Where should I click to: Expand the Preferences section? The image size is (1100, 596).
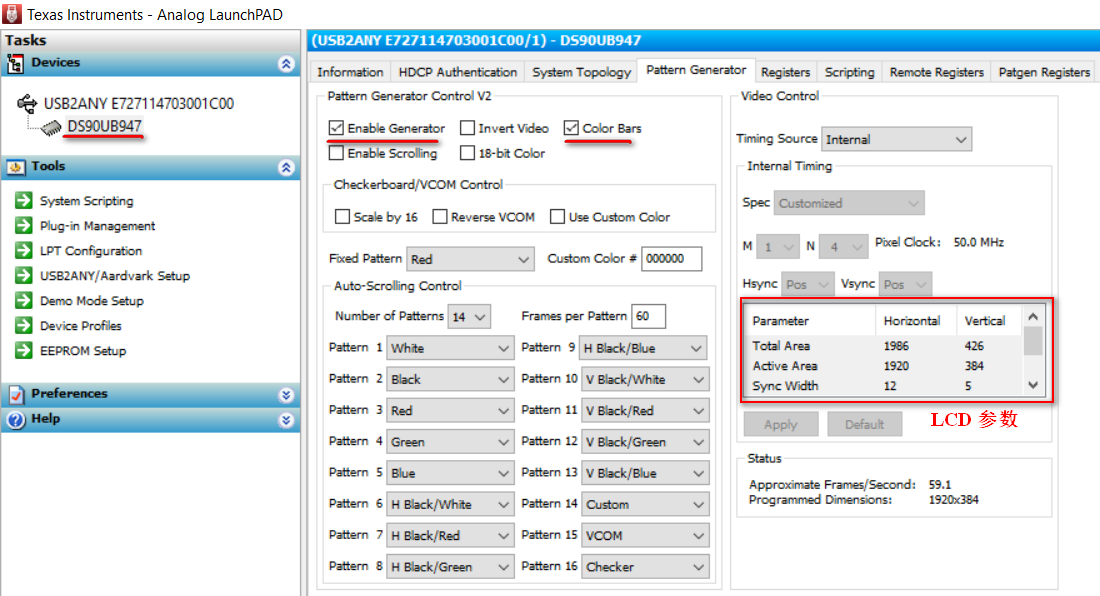tap(287, 394)
